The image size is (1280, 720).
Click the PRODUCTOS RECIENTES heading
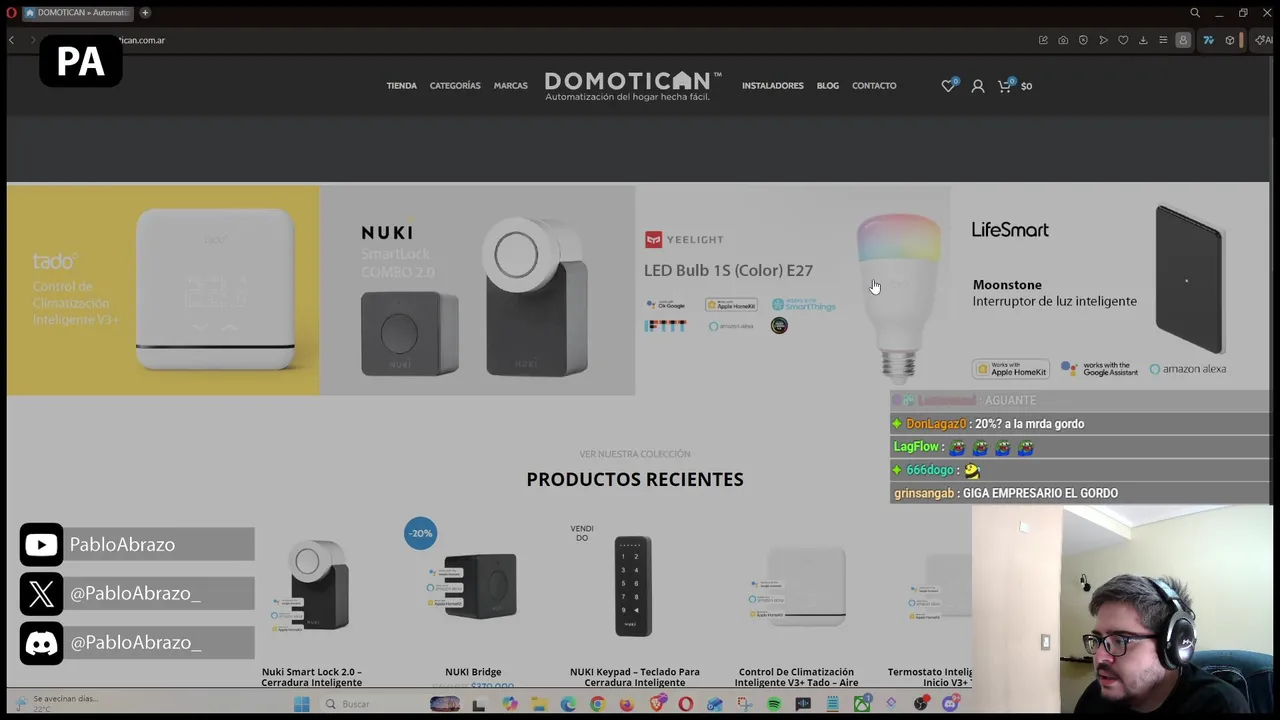click(635, 479)
